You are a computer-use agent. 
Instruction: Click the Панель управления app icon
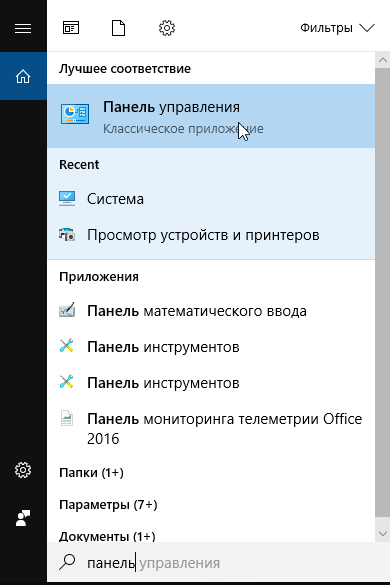pos(75,114)
